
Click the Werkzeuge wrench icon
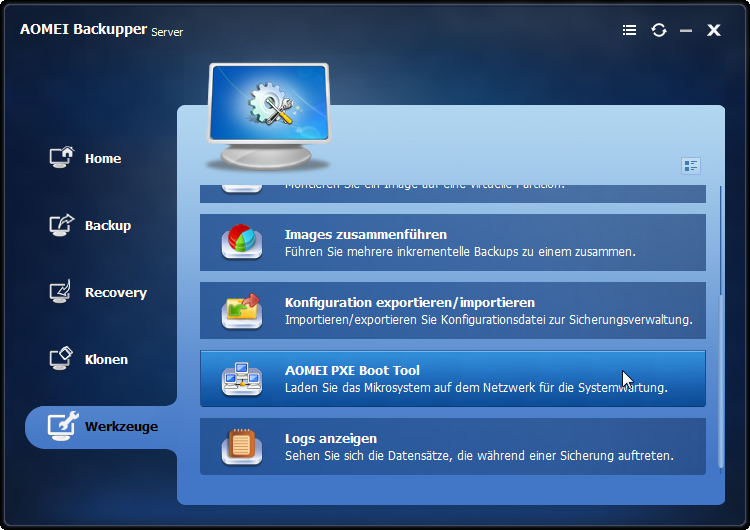pos(63,425)
